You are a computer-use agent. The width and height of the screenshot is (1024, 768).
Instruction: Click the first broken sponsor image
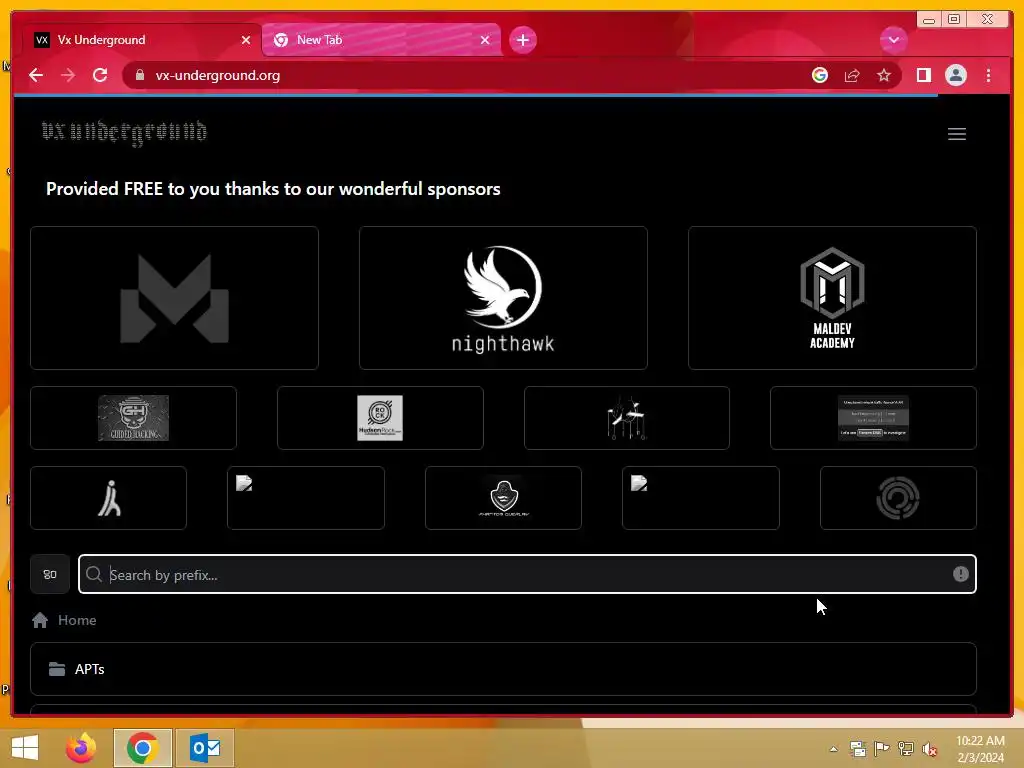(244, 483)
